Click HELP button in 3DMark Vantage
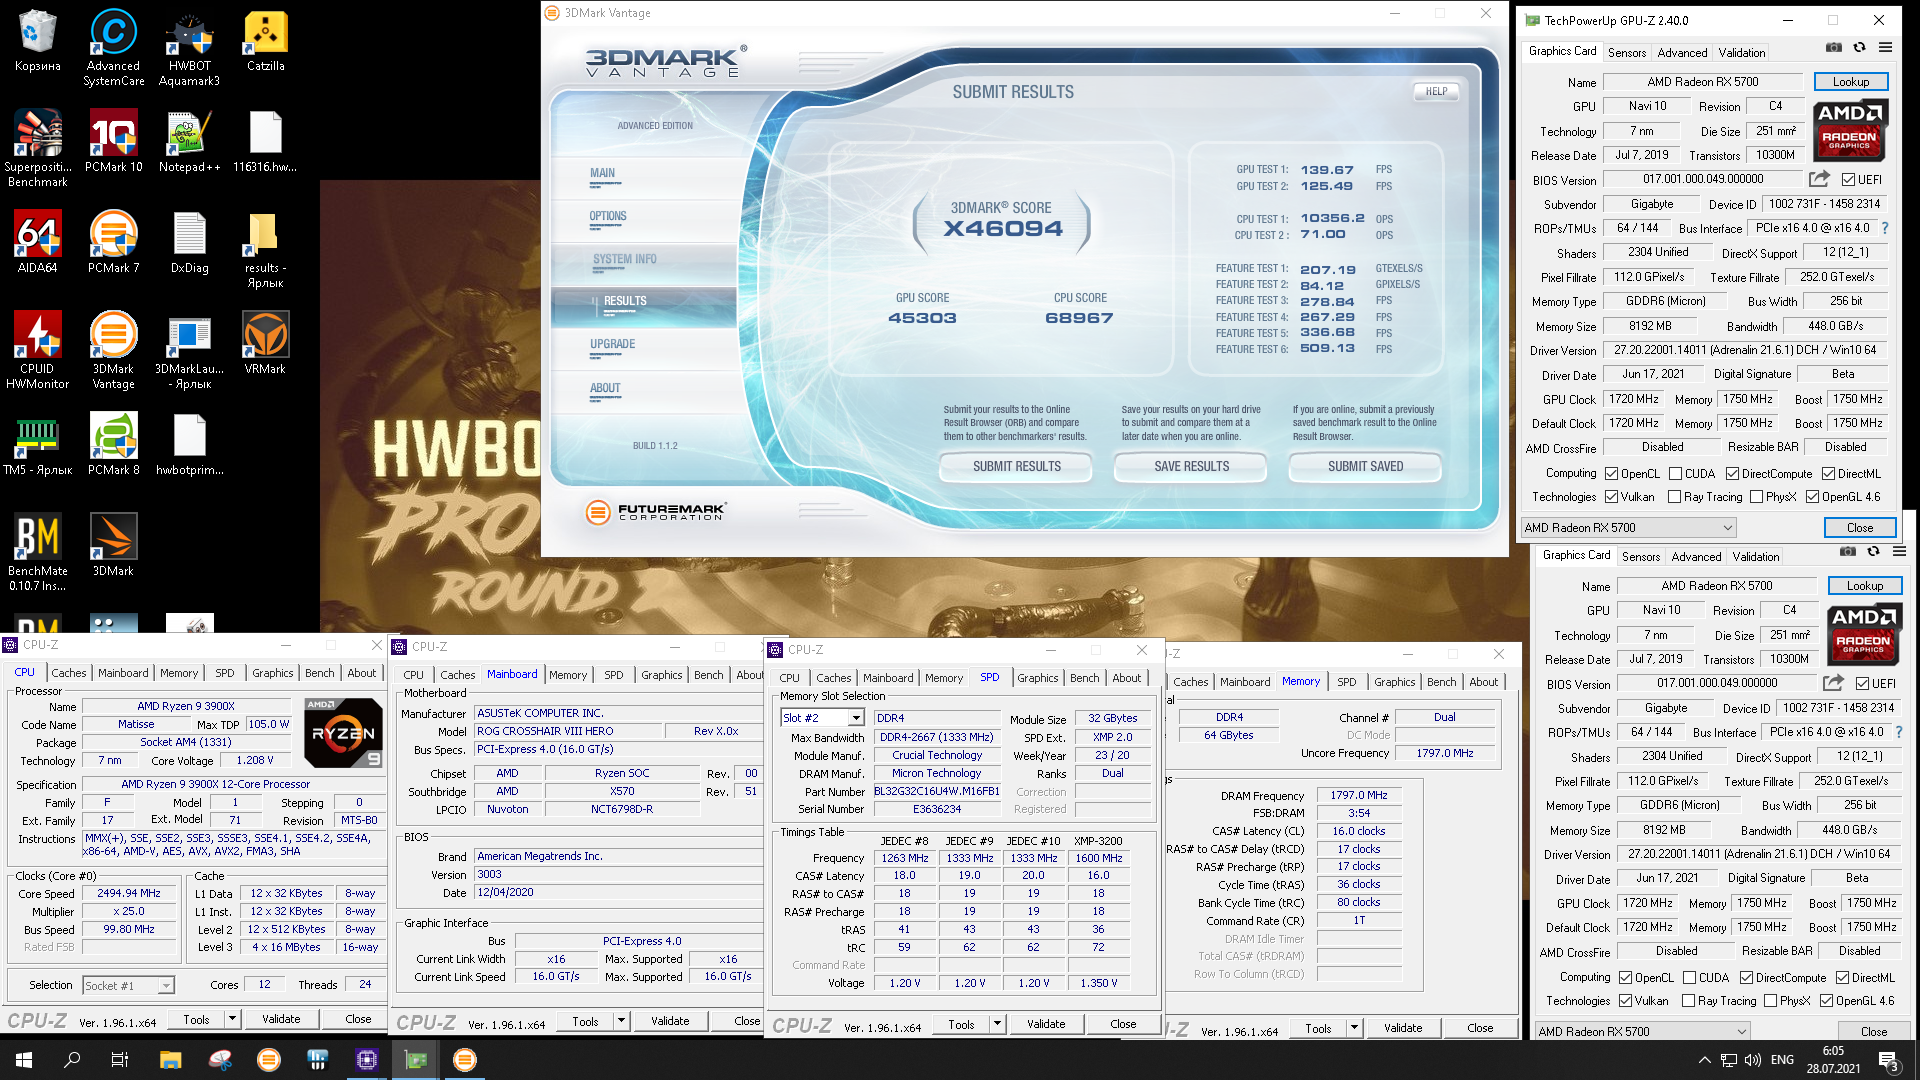The width and height of the screenshot is (1920, 1080). point(1436,91)
